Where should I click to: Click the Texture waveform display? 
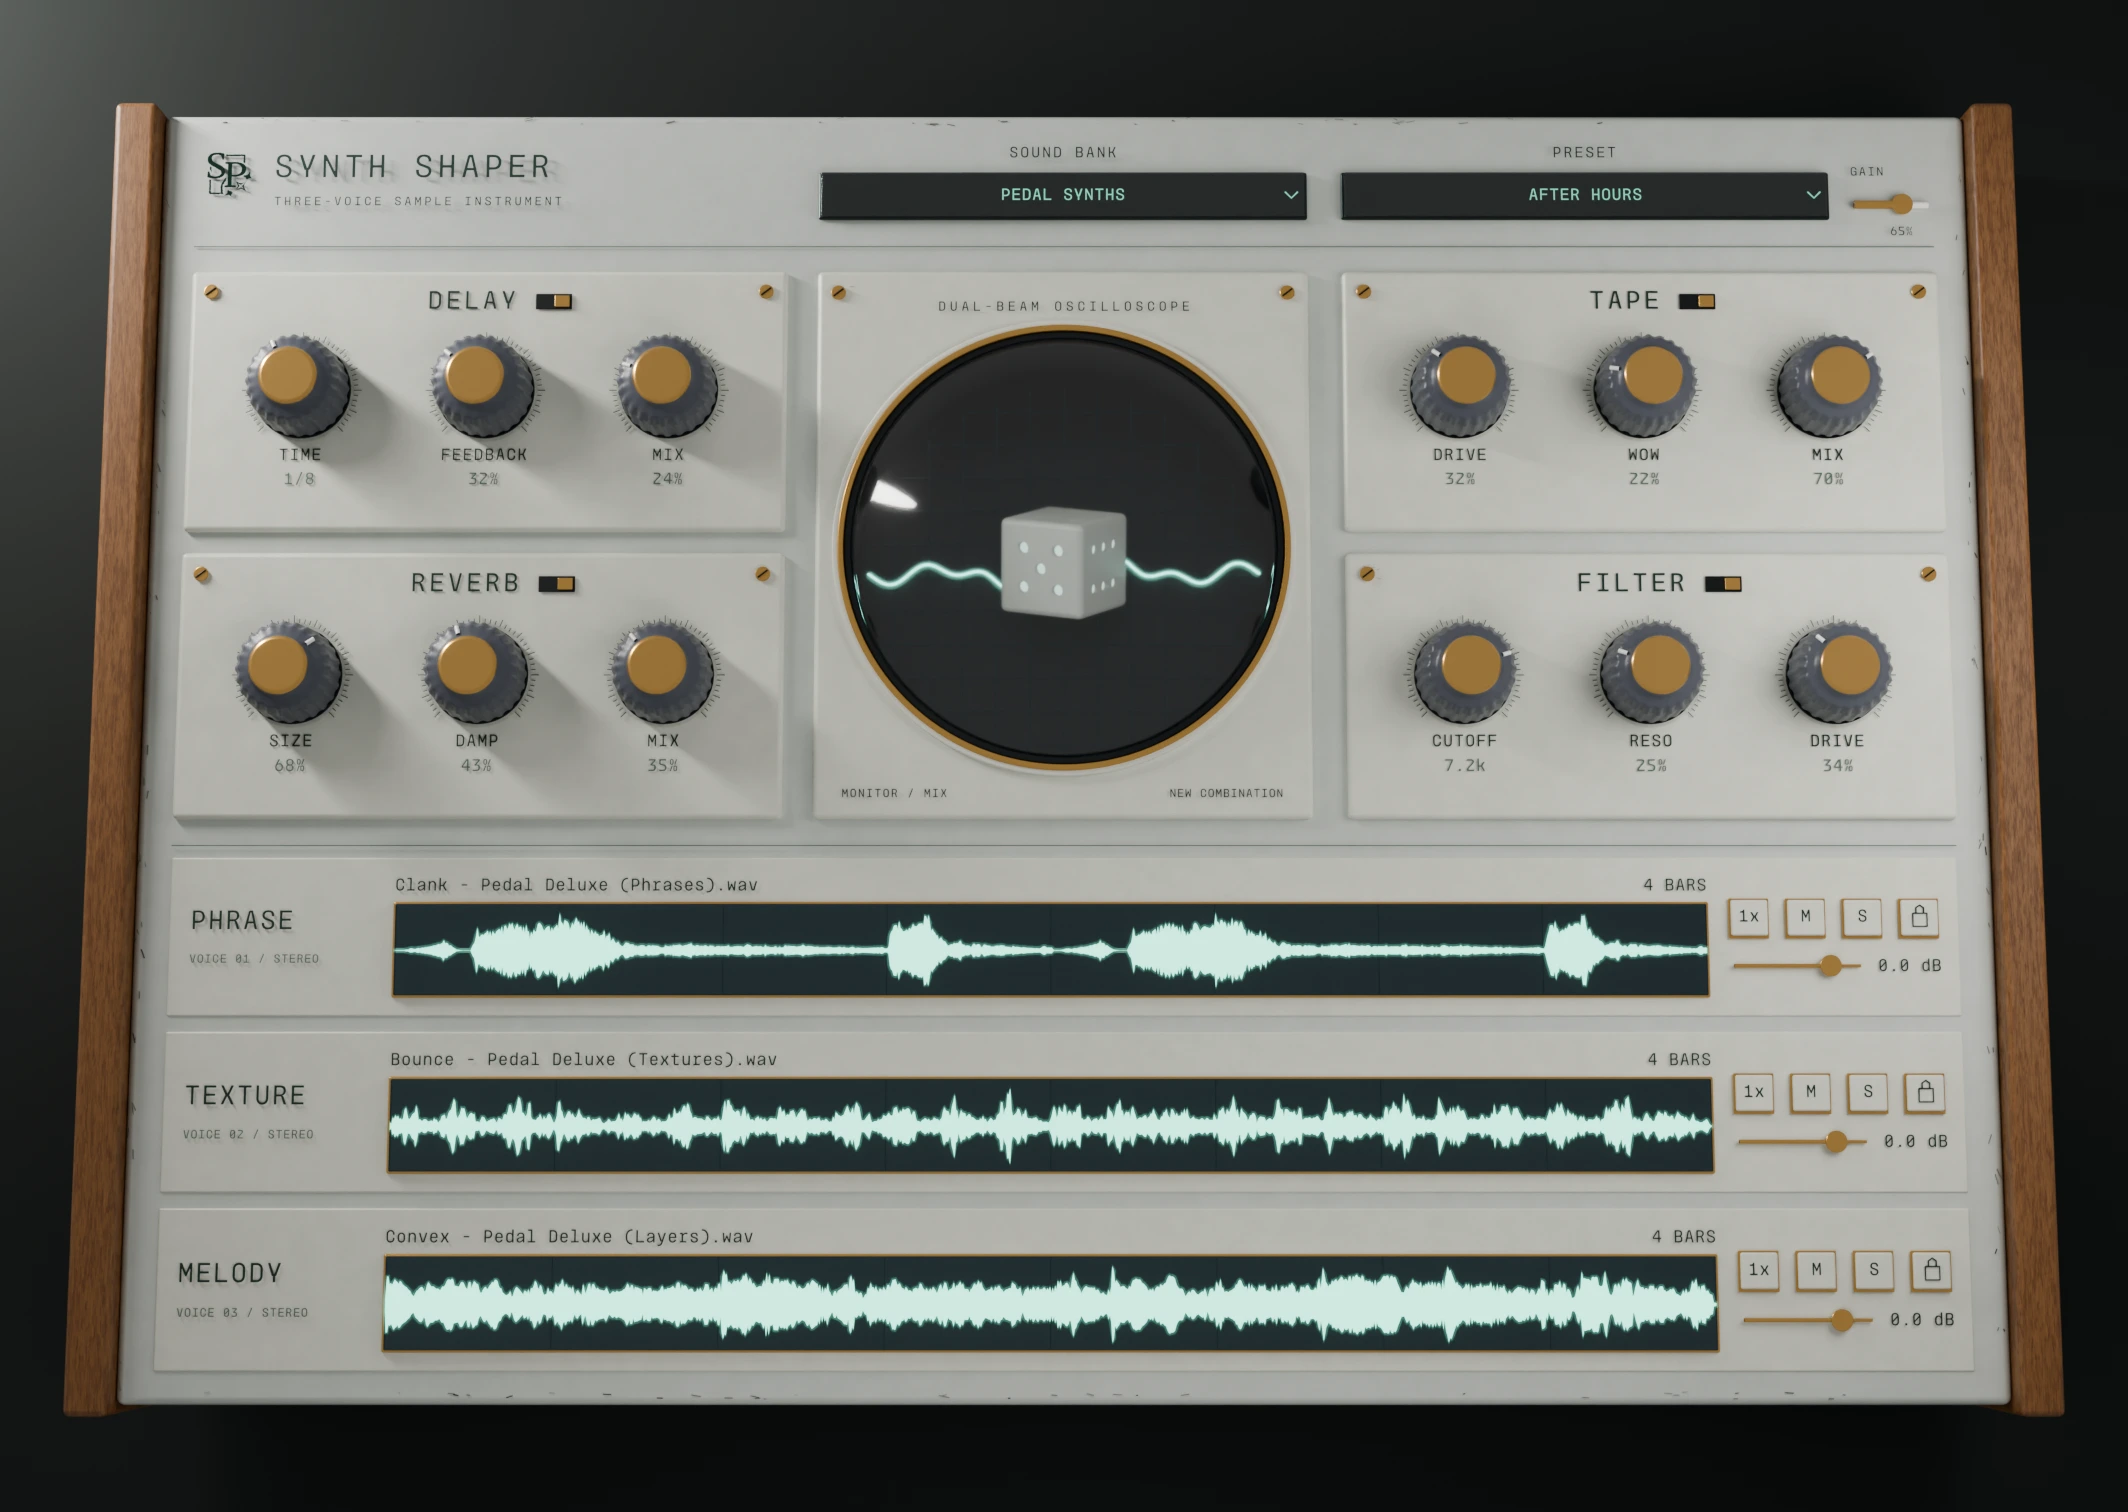[x=1051, y=1125]
